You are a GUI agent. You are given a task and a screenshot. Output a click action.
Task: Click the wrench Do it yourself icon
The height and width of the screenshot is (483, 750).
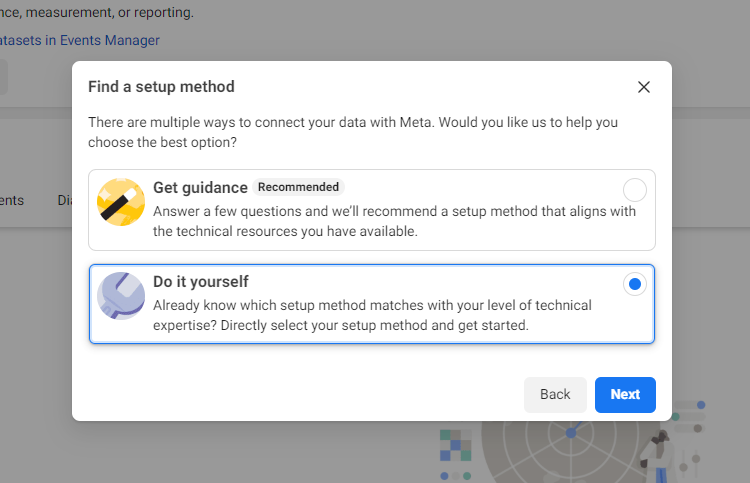(121, 296)
